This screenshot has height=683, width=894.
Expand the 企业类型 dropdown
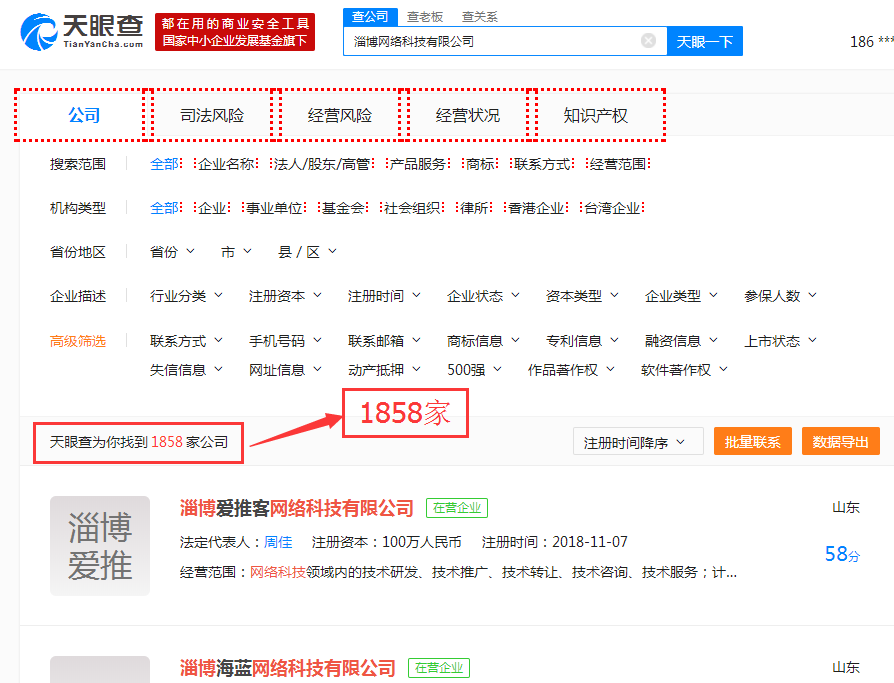click(681, 296)
